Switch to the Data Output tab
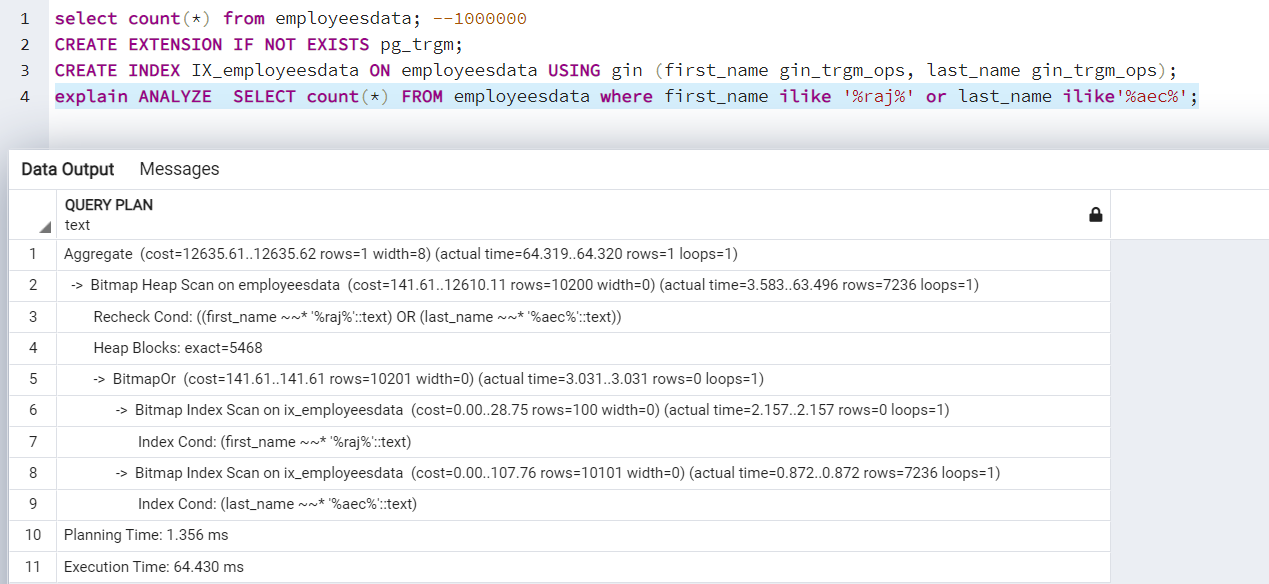Screen dimensions: 1269x584 67,169
